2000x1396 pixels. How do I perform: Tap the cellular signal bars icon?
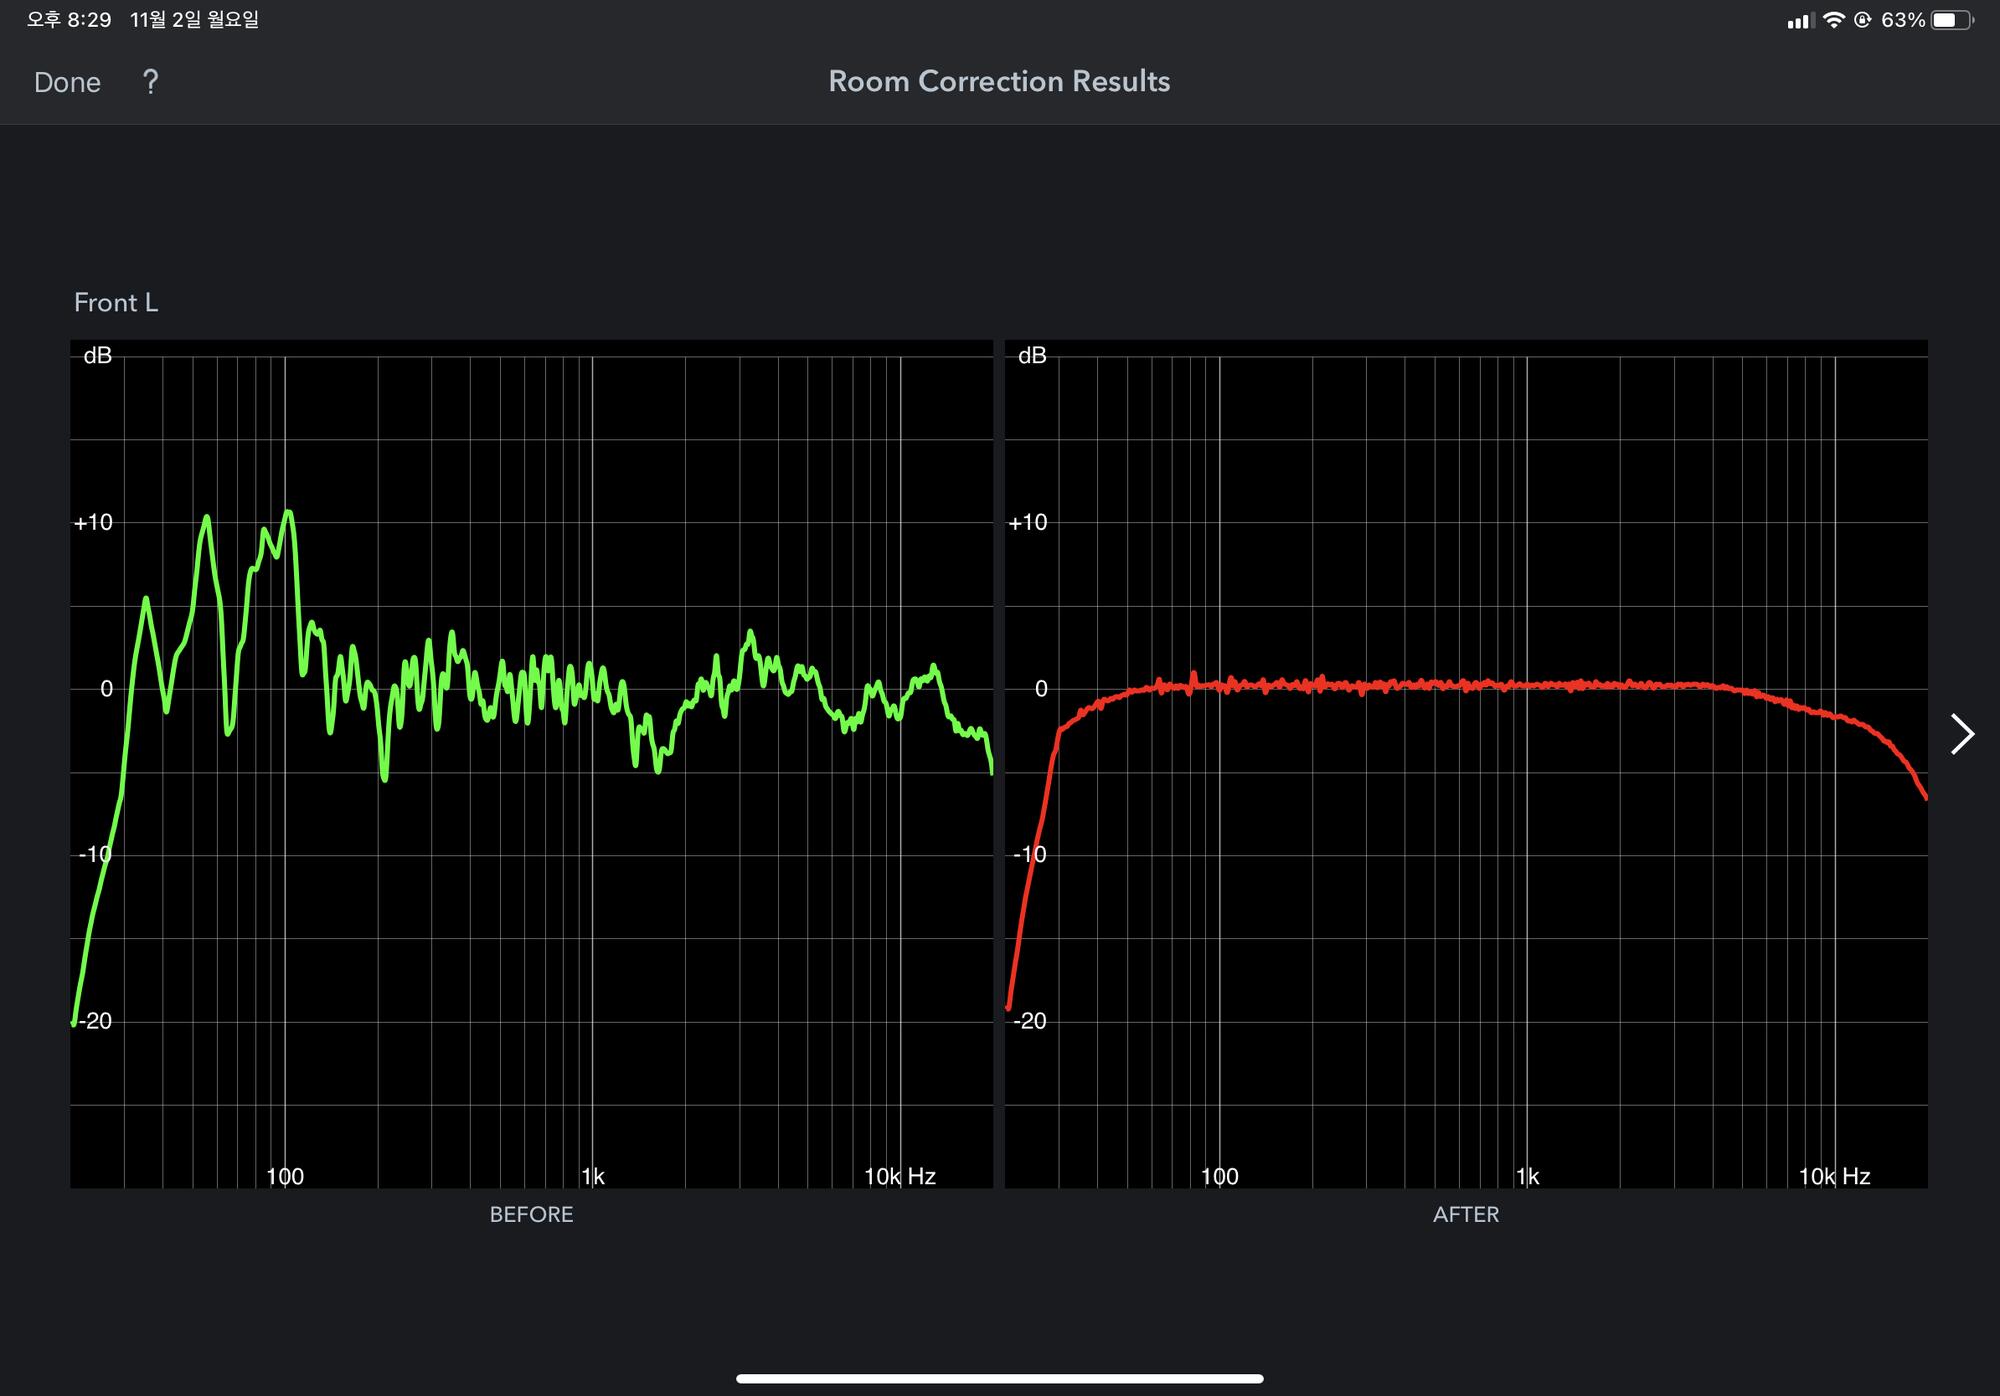(1799, 21)
